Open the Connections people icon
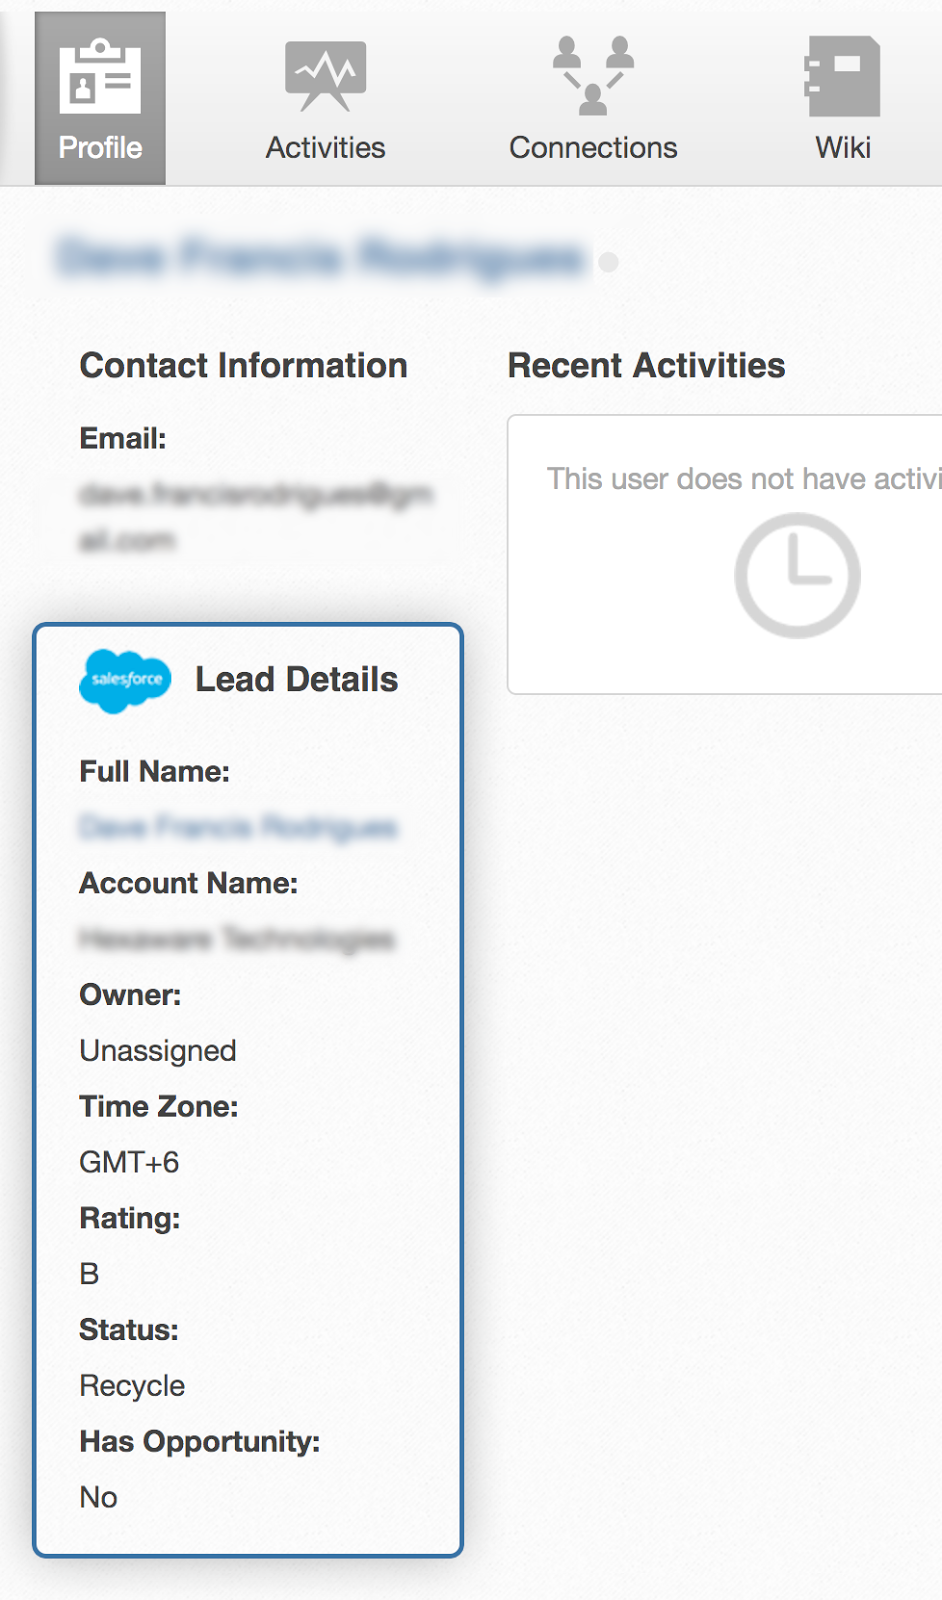 [x=593, y=75]
